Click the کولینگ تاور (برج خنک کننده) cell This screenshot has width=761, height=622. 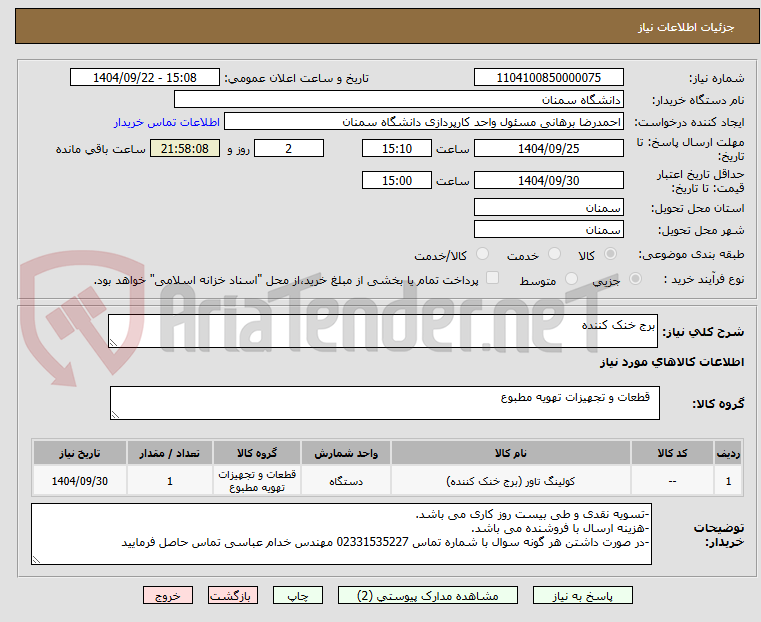click(511, 481)
